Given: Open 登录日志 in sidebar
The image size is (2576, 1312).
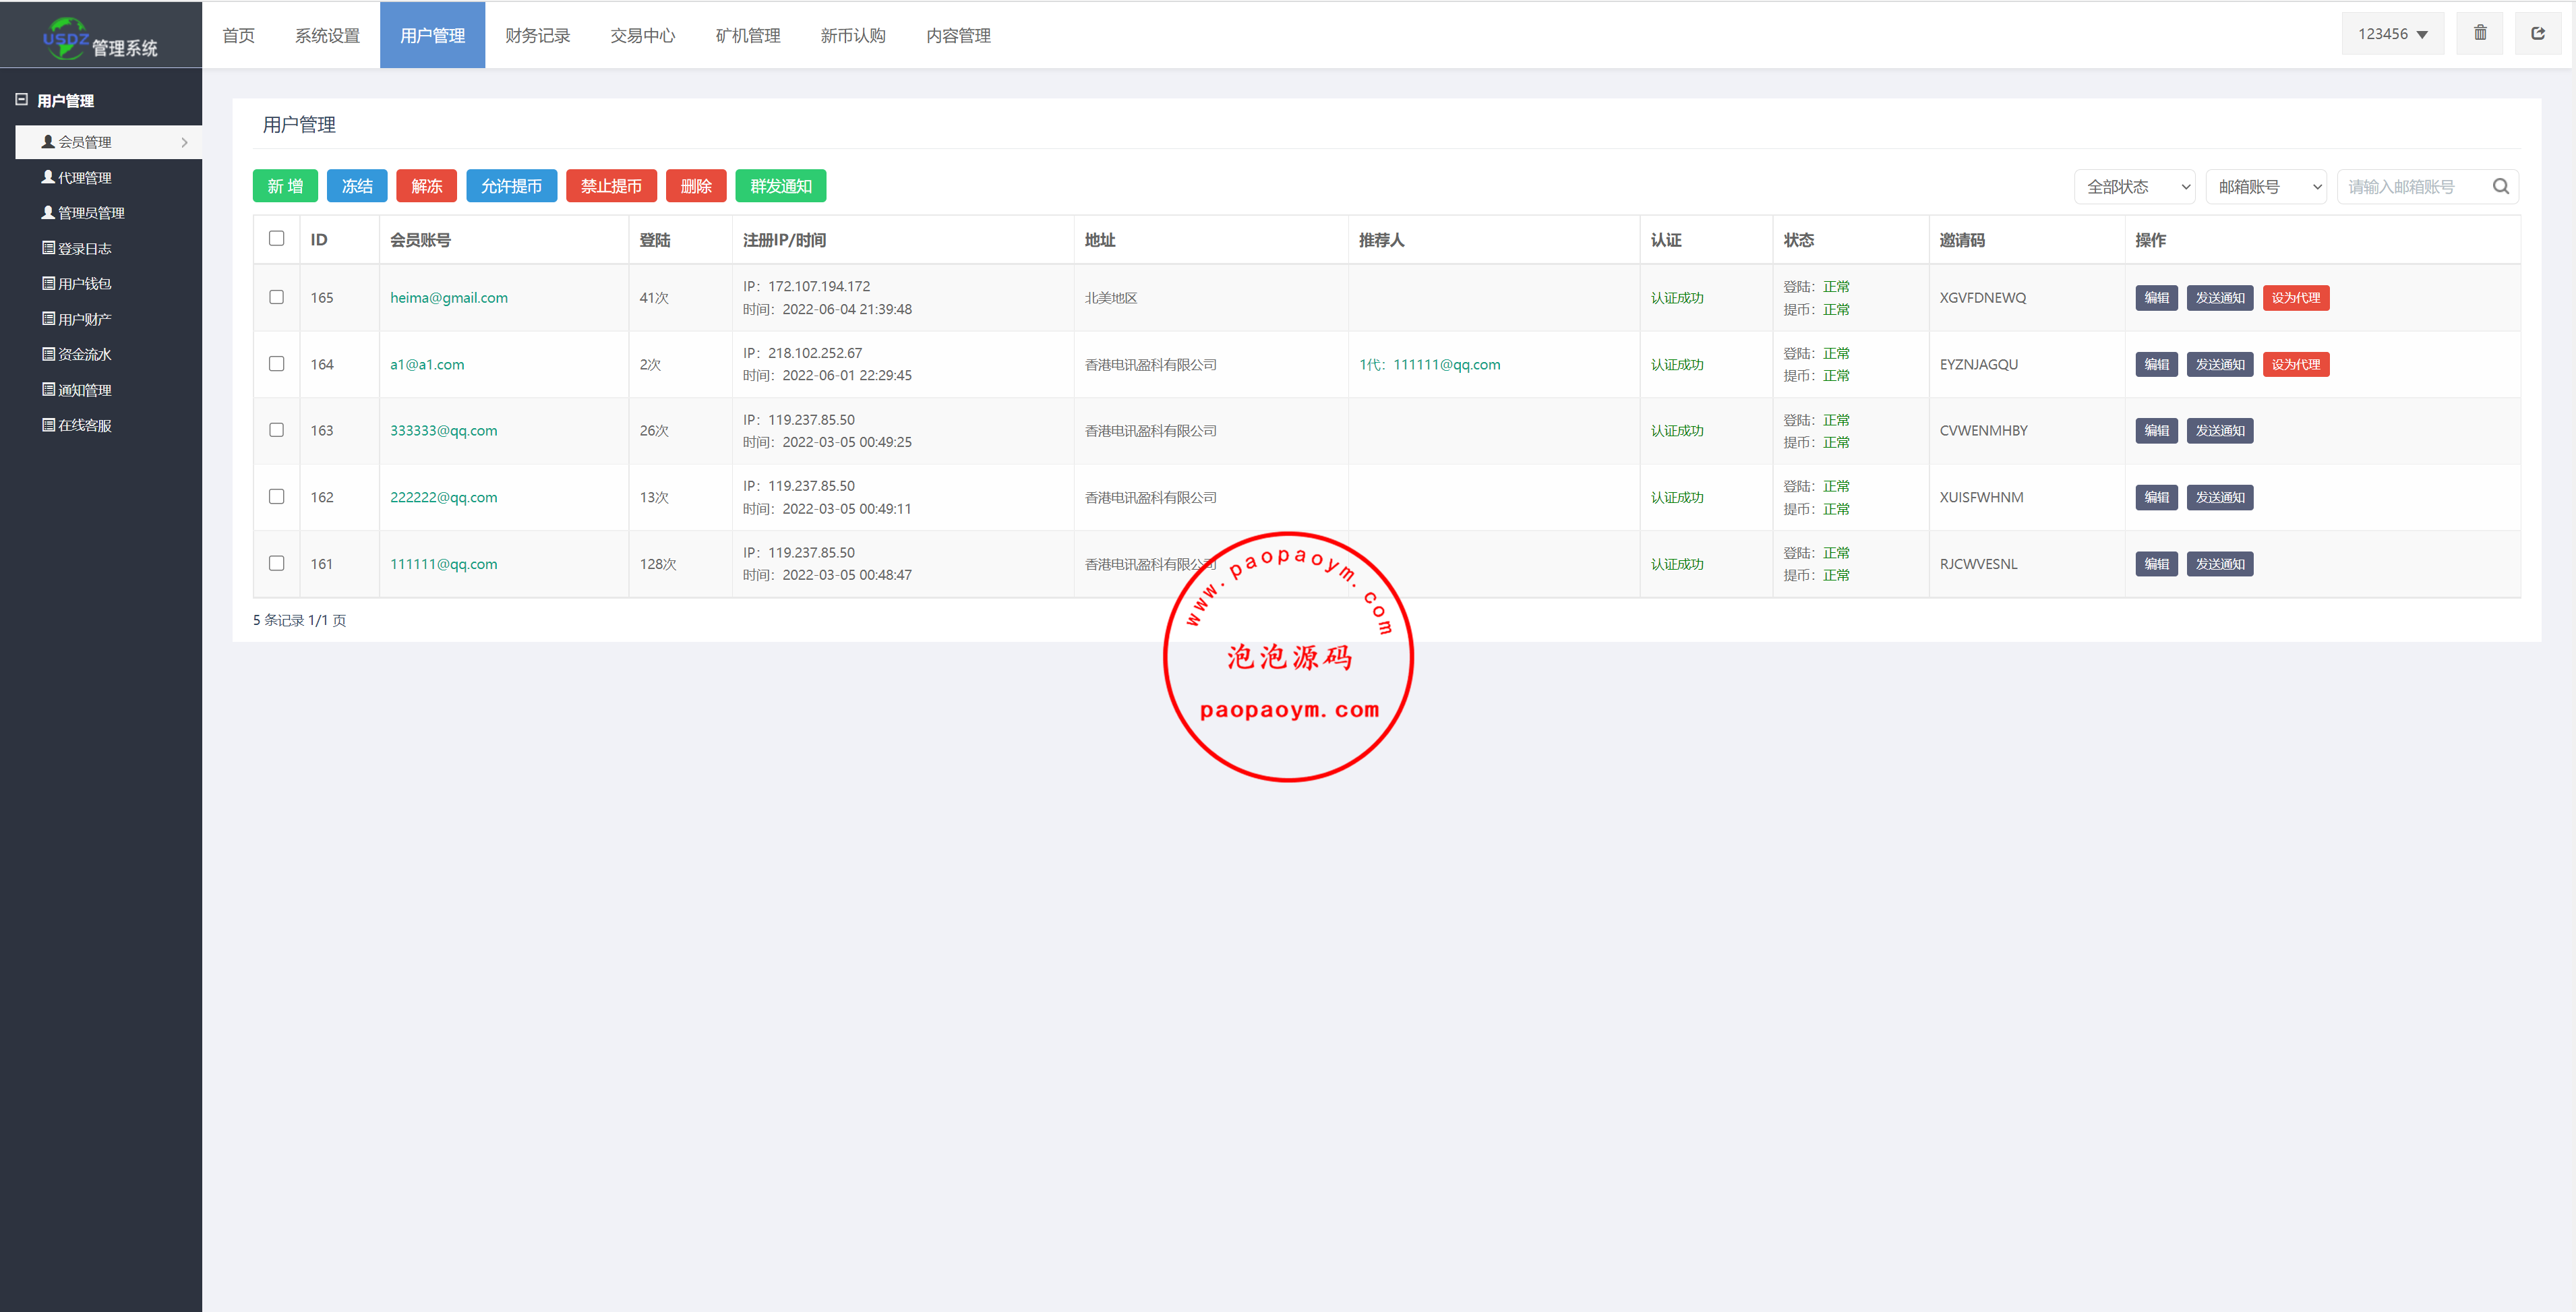Looking at the screenshot, I should 84,248.
